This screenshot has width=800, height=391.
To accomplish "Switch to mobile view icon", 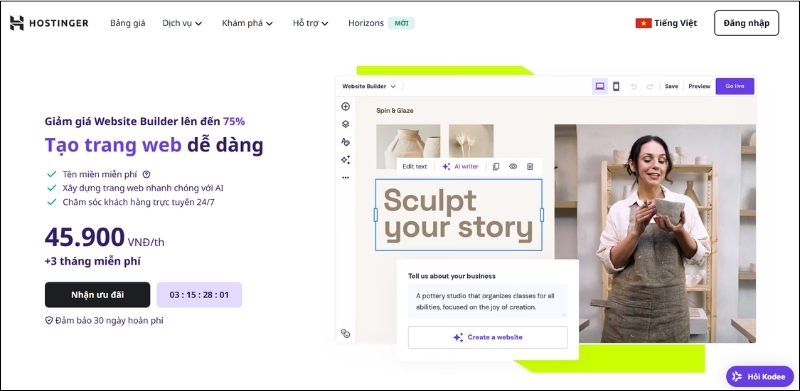I will tap(616, 86).
